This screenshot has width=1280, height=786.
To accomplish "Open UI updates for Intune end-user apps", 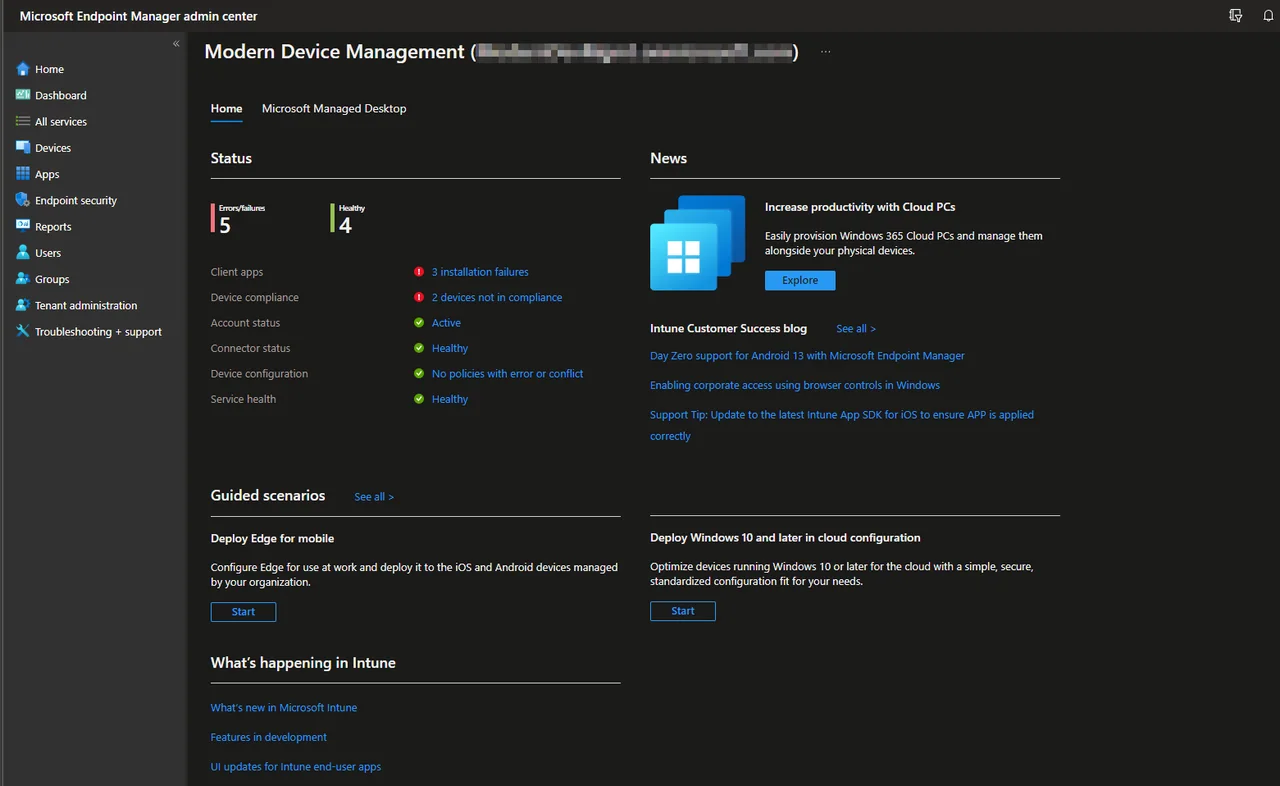I will [296, 767].
